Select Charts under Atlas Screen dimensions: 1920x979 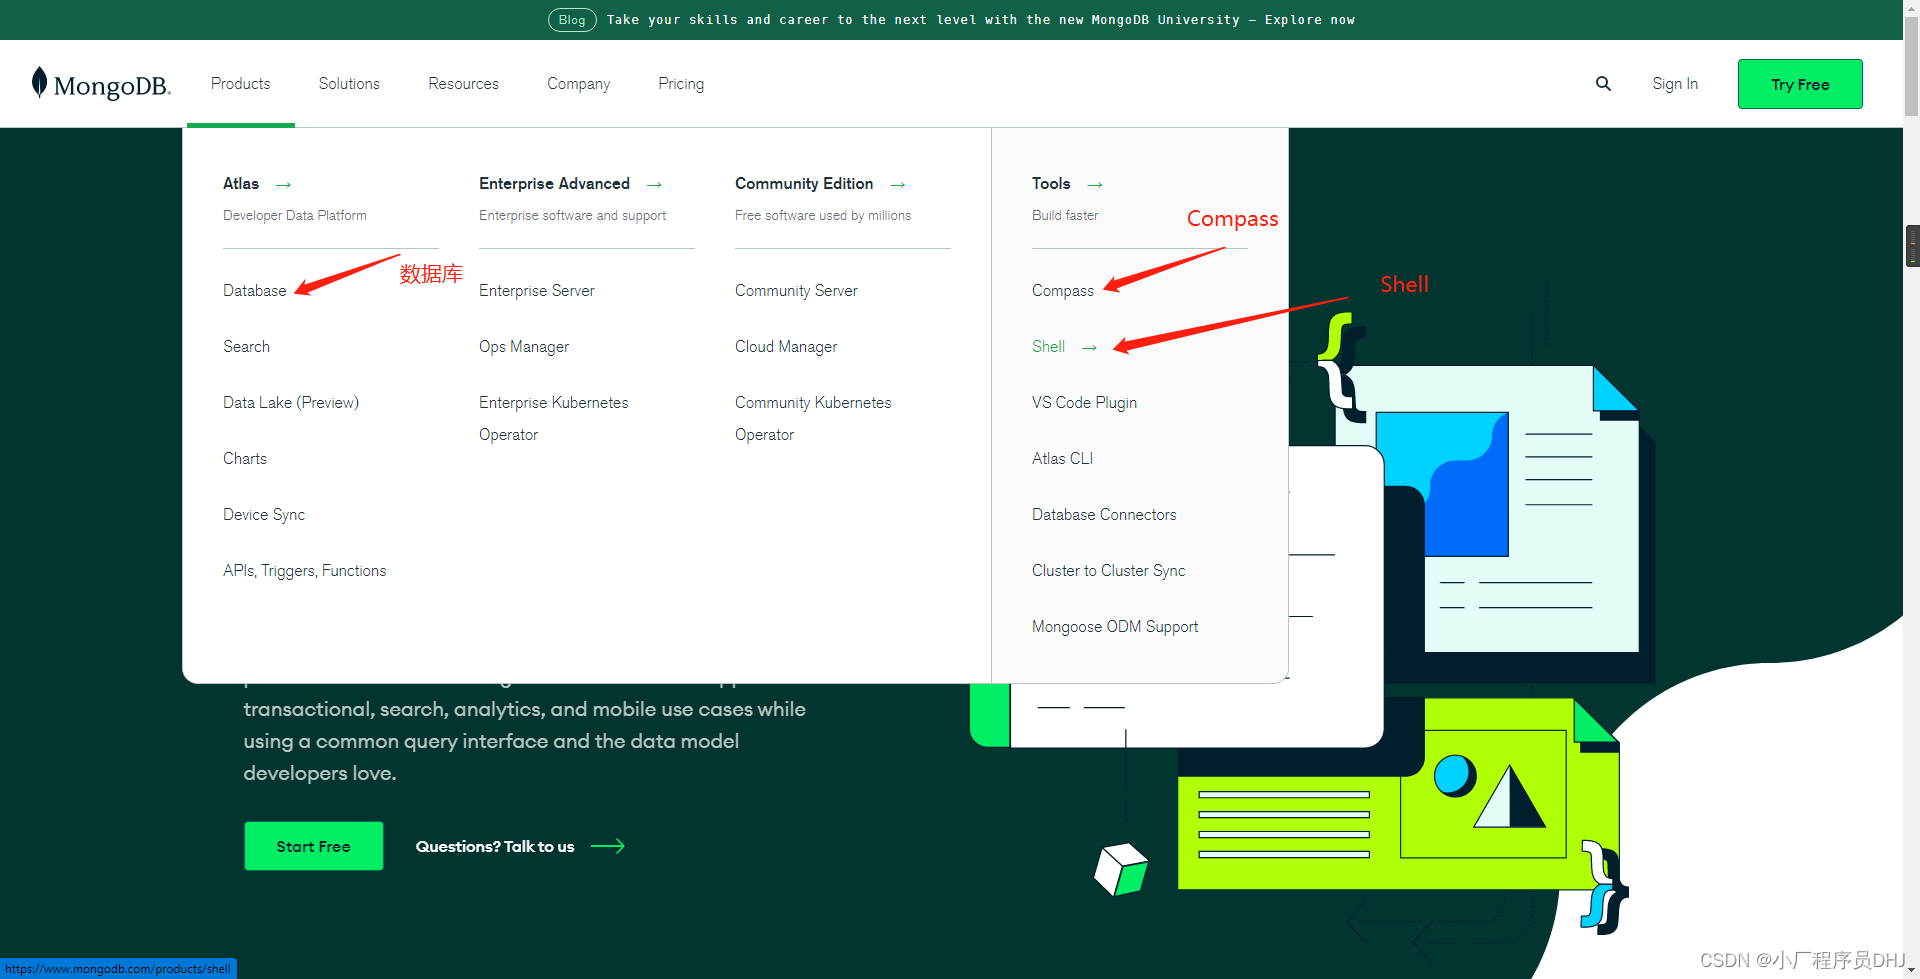pos(245,459)
